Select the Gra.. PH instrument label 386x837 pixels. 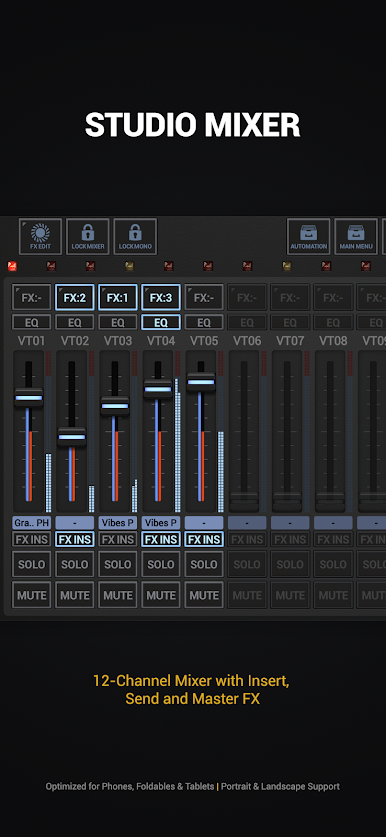pyautogui.click(x=32, y=523)
